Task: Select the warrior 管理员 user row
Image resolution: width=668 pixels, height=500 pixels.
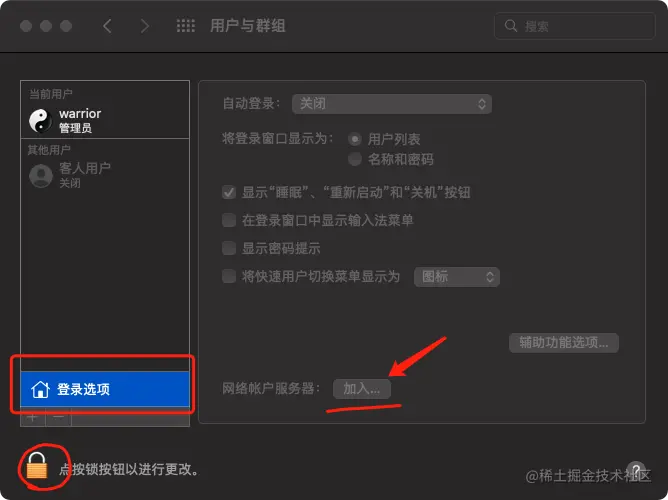Action: point(105,120)
